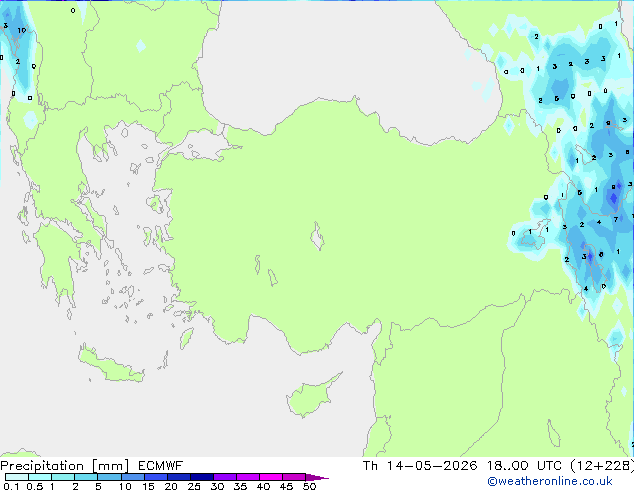
Task: Click the above-50 arrow tip of the legend
Action: point(317,477)
